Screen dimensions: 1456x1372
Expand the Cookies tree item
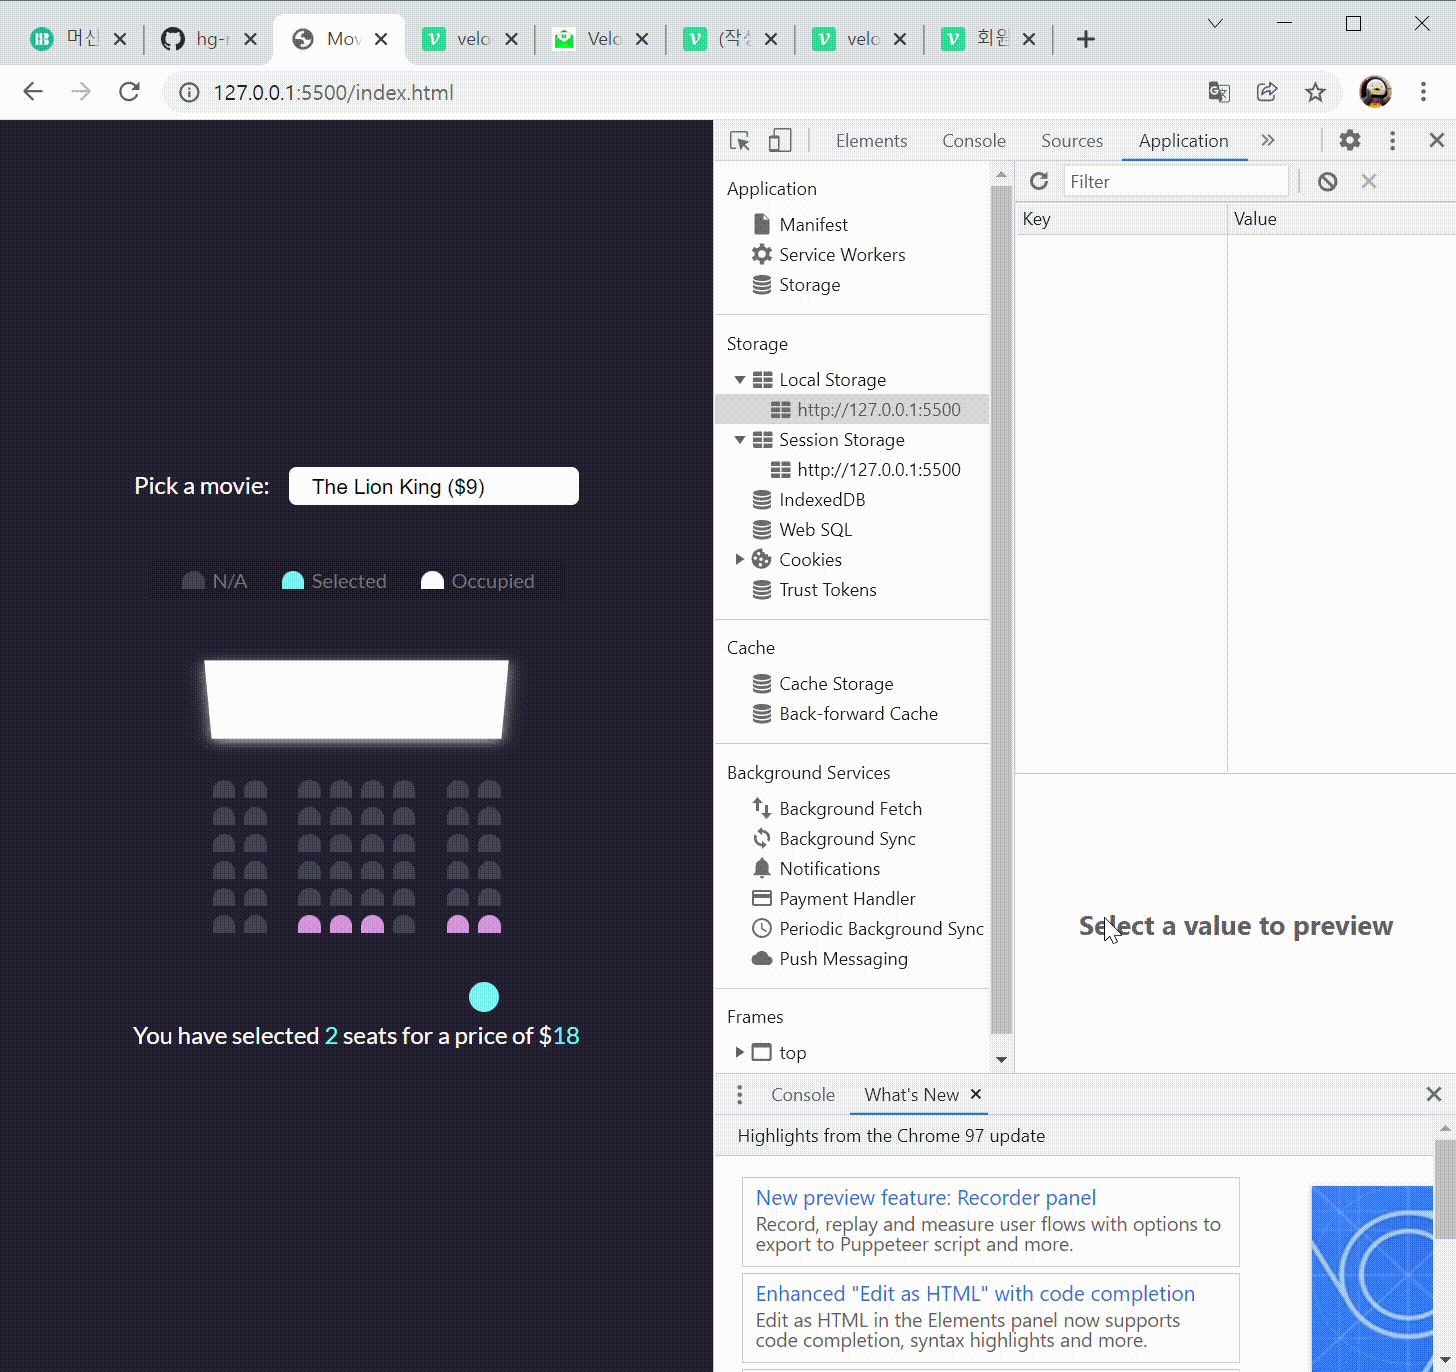click(739, 560)
